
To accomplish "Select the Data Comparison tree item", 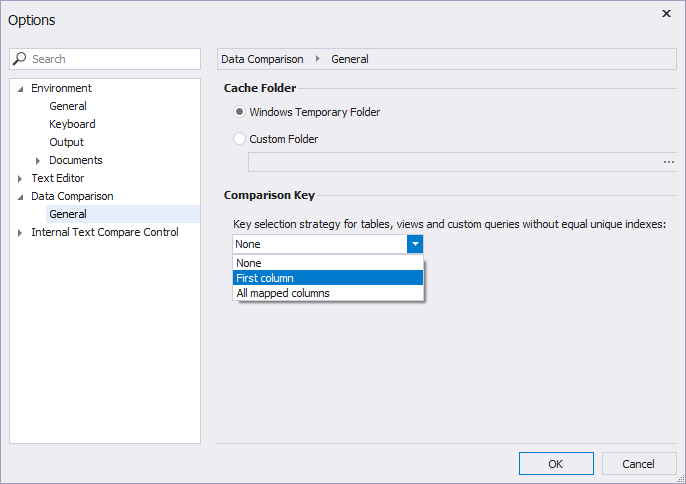I will [72, 196].
